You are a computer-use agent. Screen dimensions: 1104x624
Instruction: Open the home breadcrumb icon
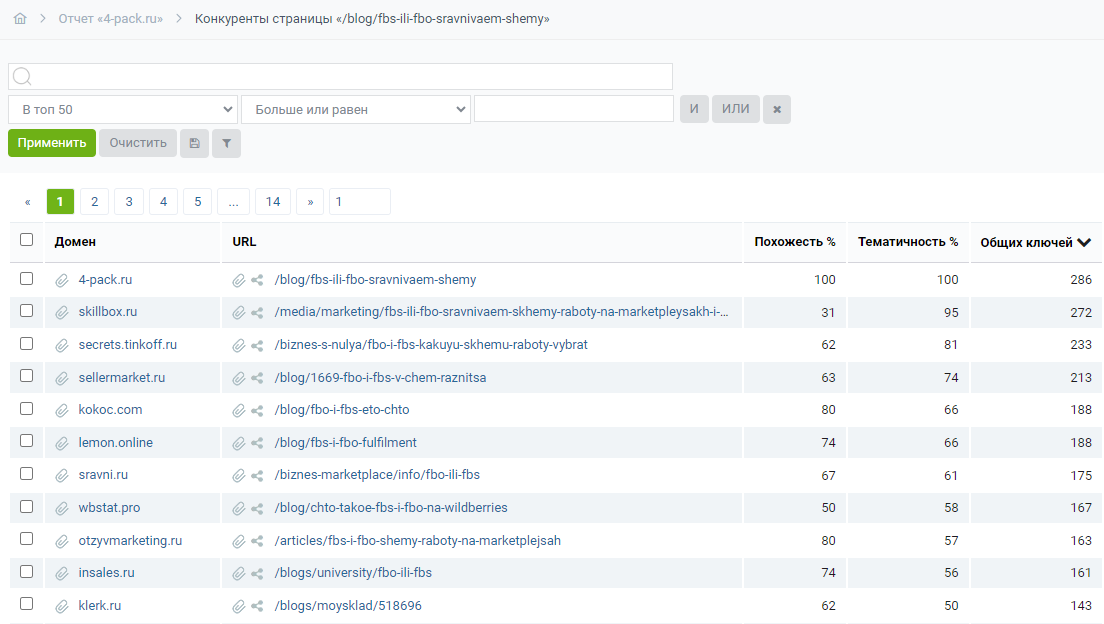coord(20,18)
